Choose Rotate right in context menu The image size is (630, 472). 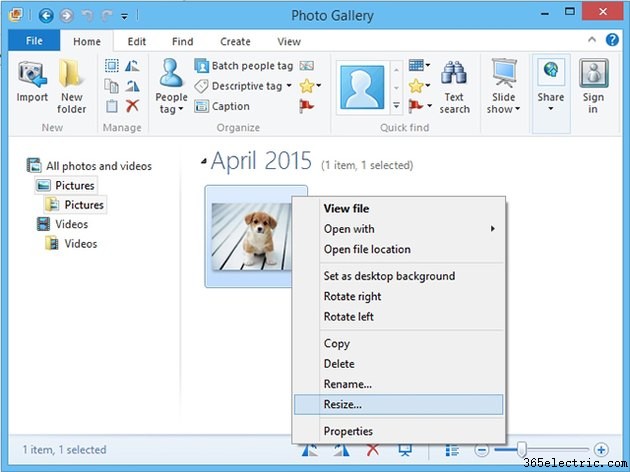pyautogui.click(x=399, y=296)
